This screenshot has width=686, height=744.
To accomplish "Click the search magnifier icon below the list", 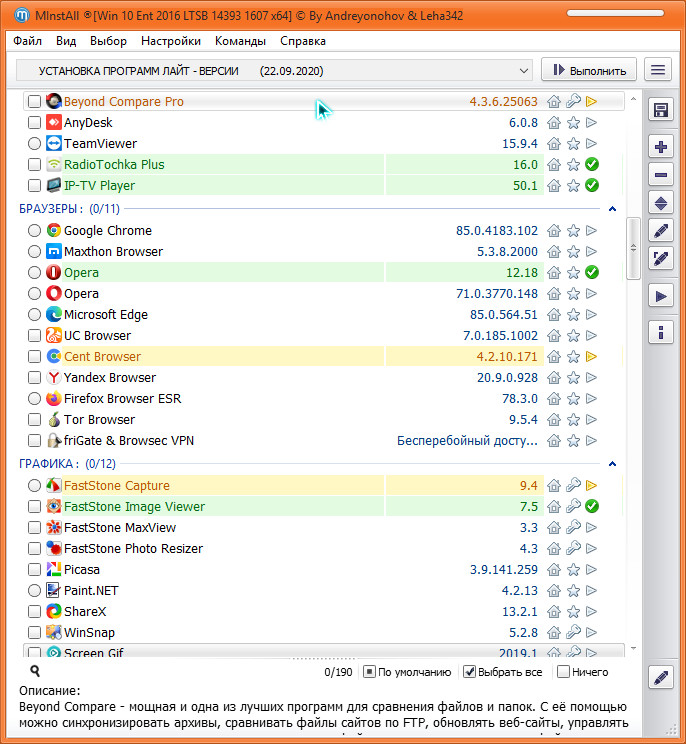I will click(x=35, y=672).
